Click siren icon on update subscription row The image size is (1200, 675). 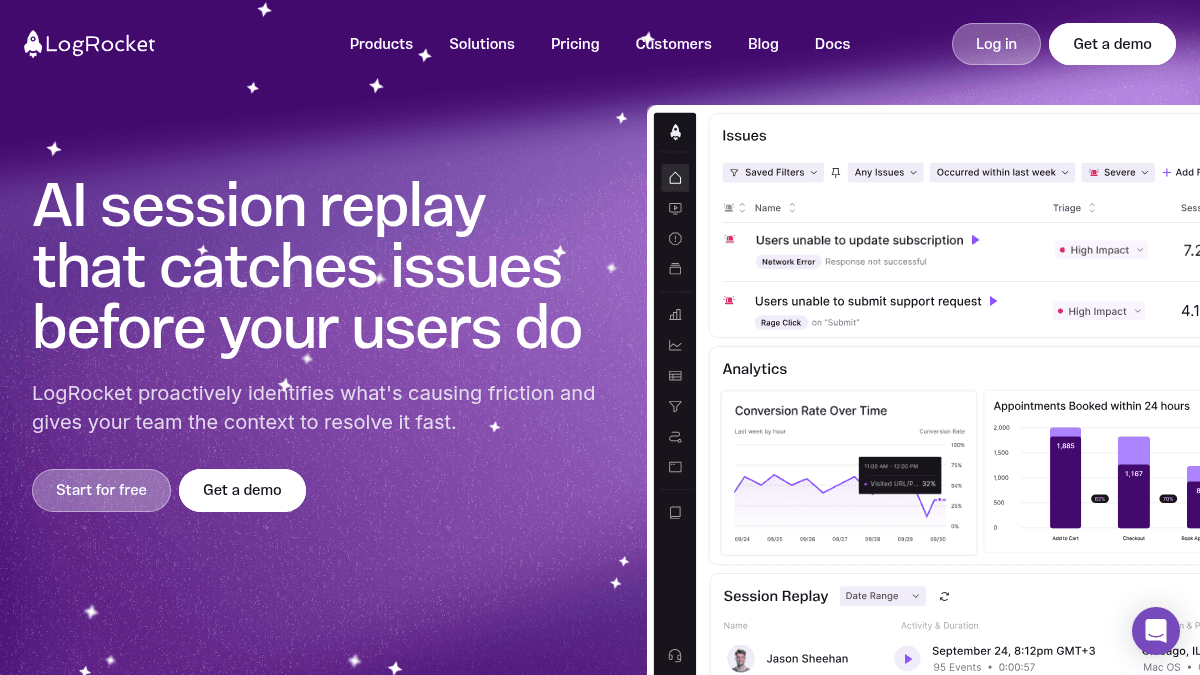point(730,240)
